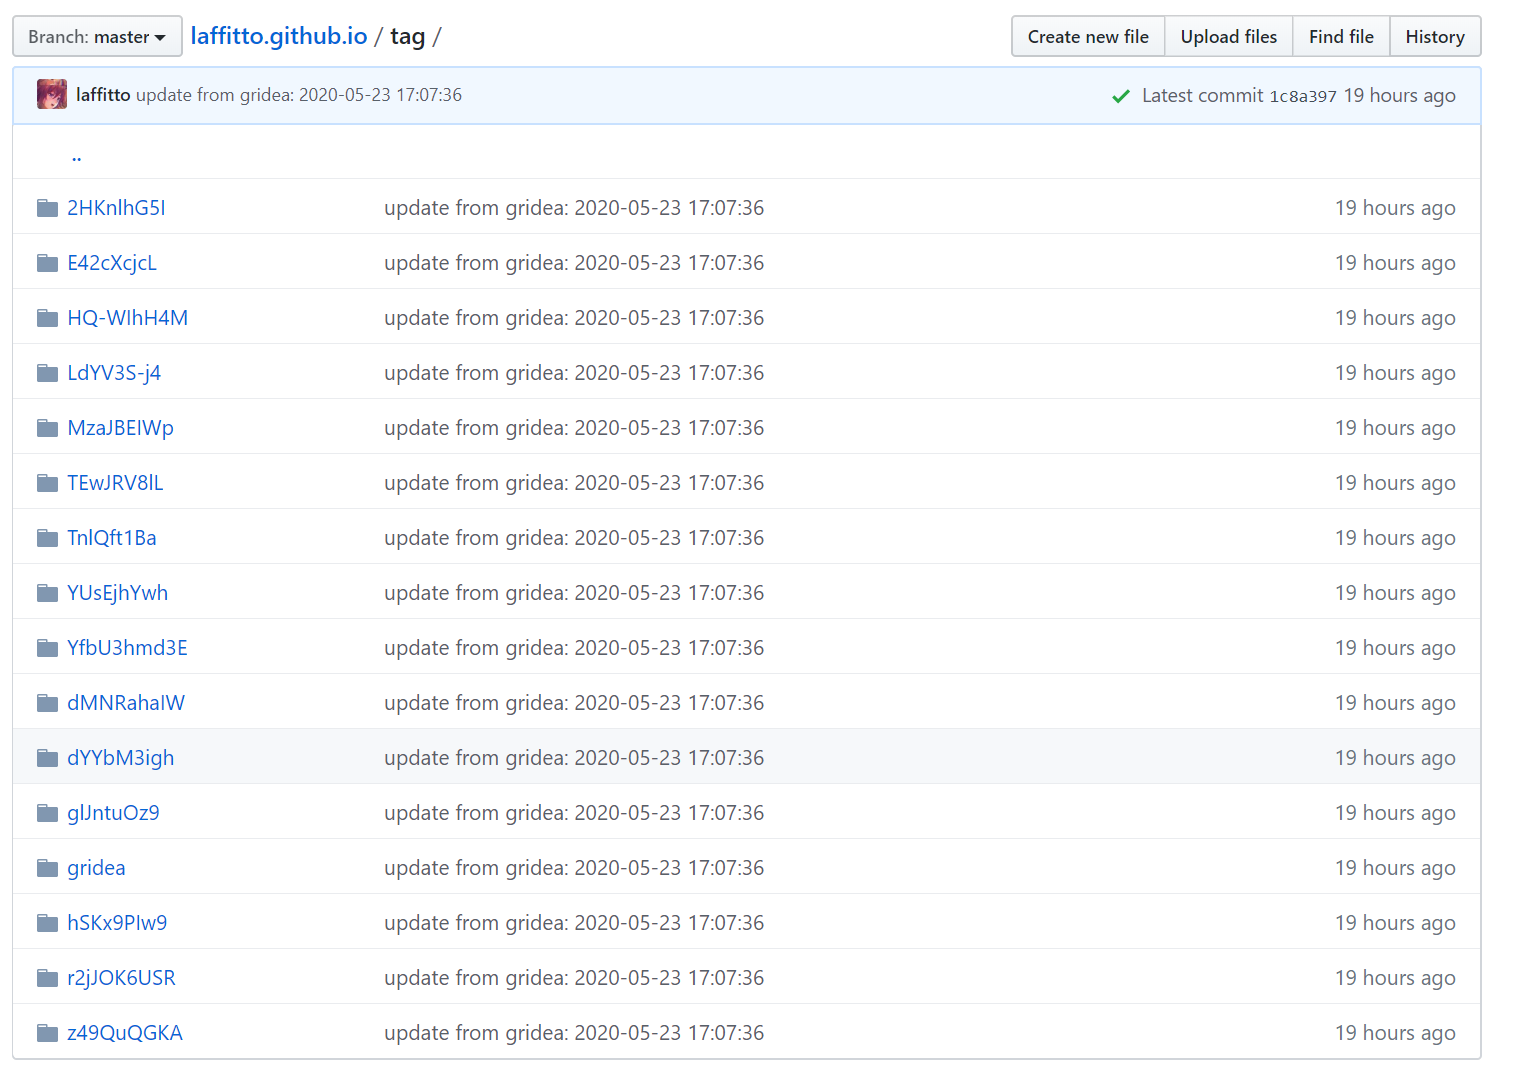
Task: Open commit message in YUsEjhYwh row
Action: pos(574,593)
